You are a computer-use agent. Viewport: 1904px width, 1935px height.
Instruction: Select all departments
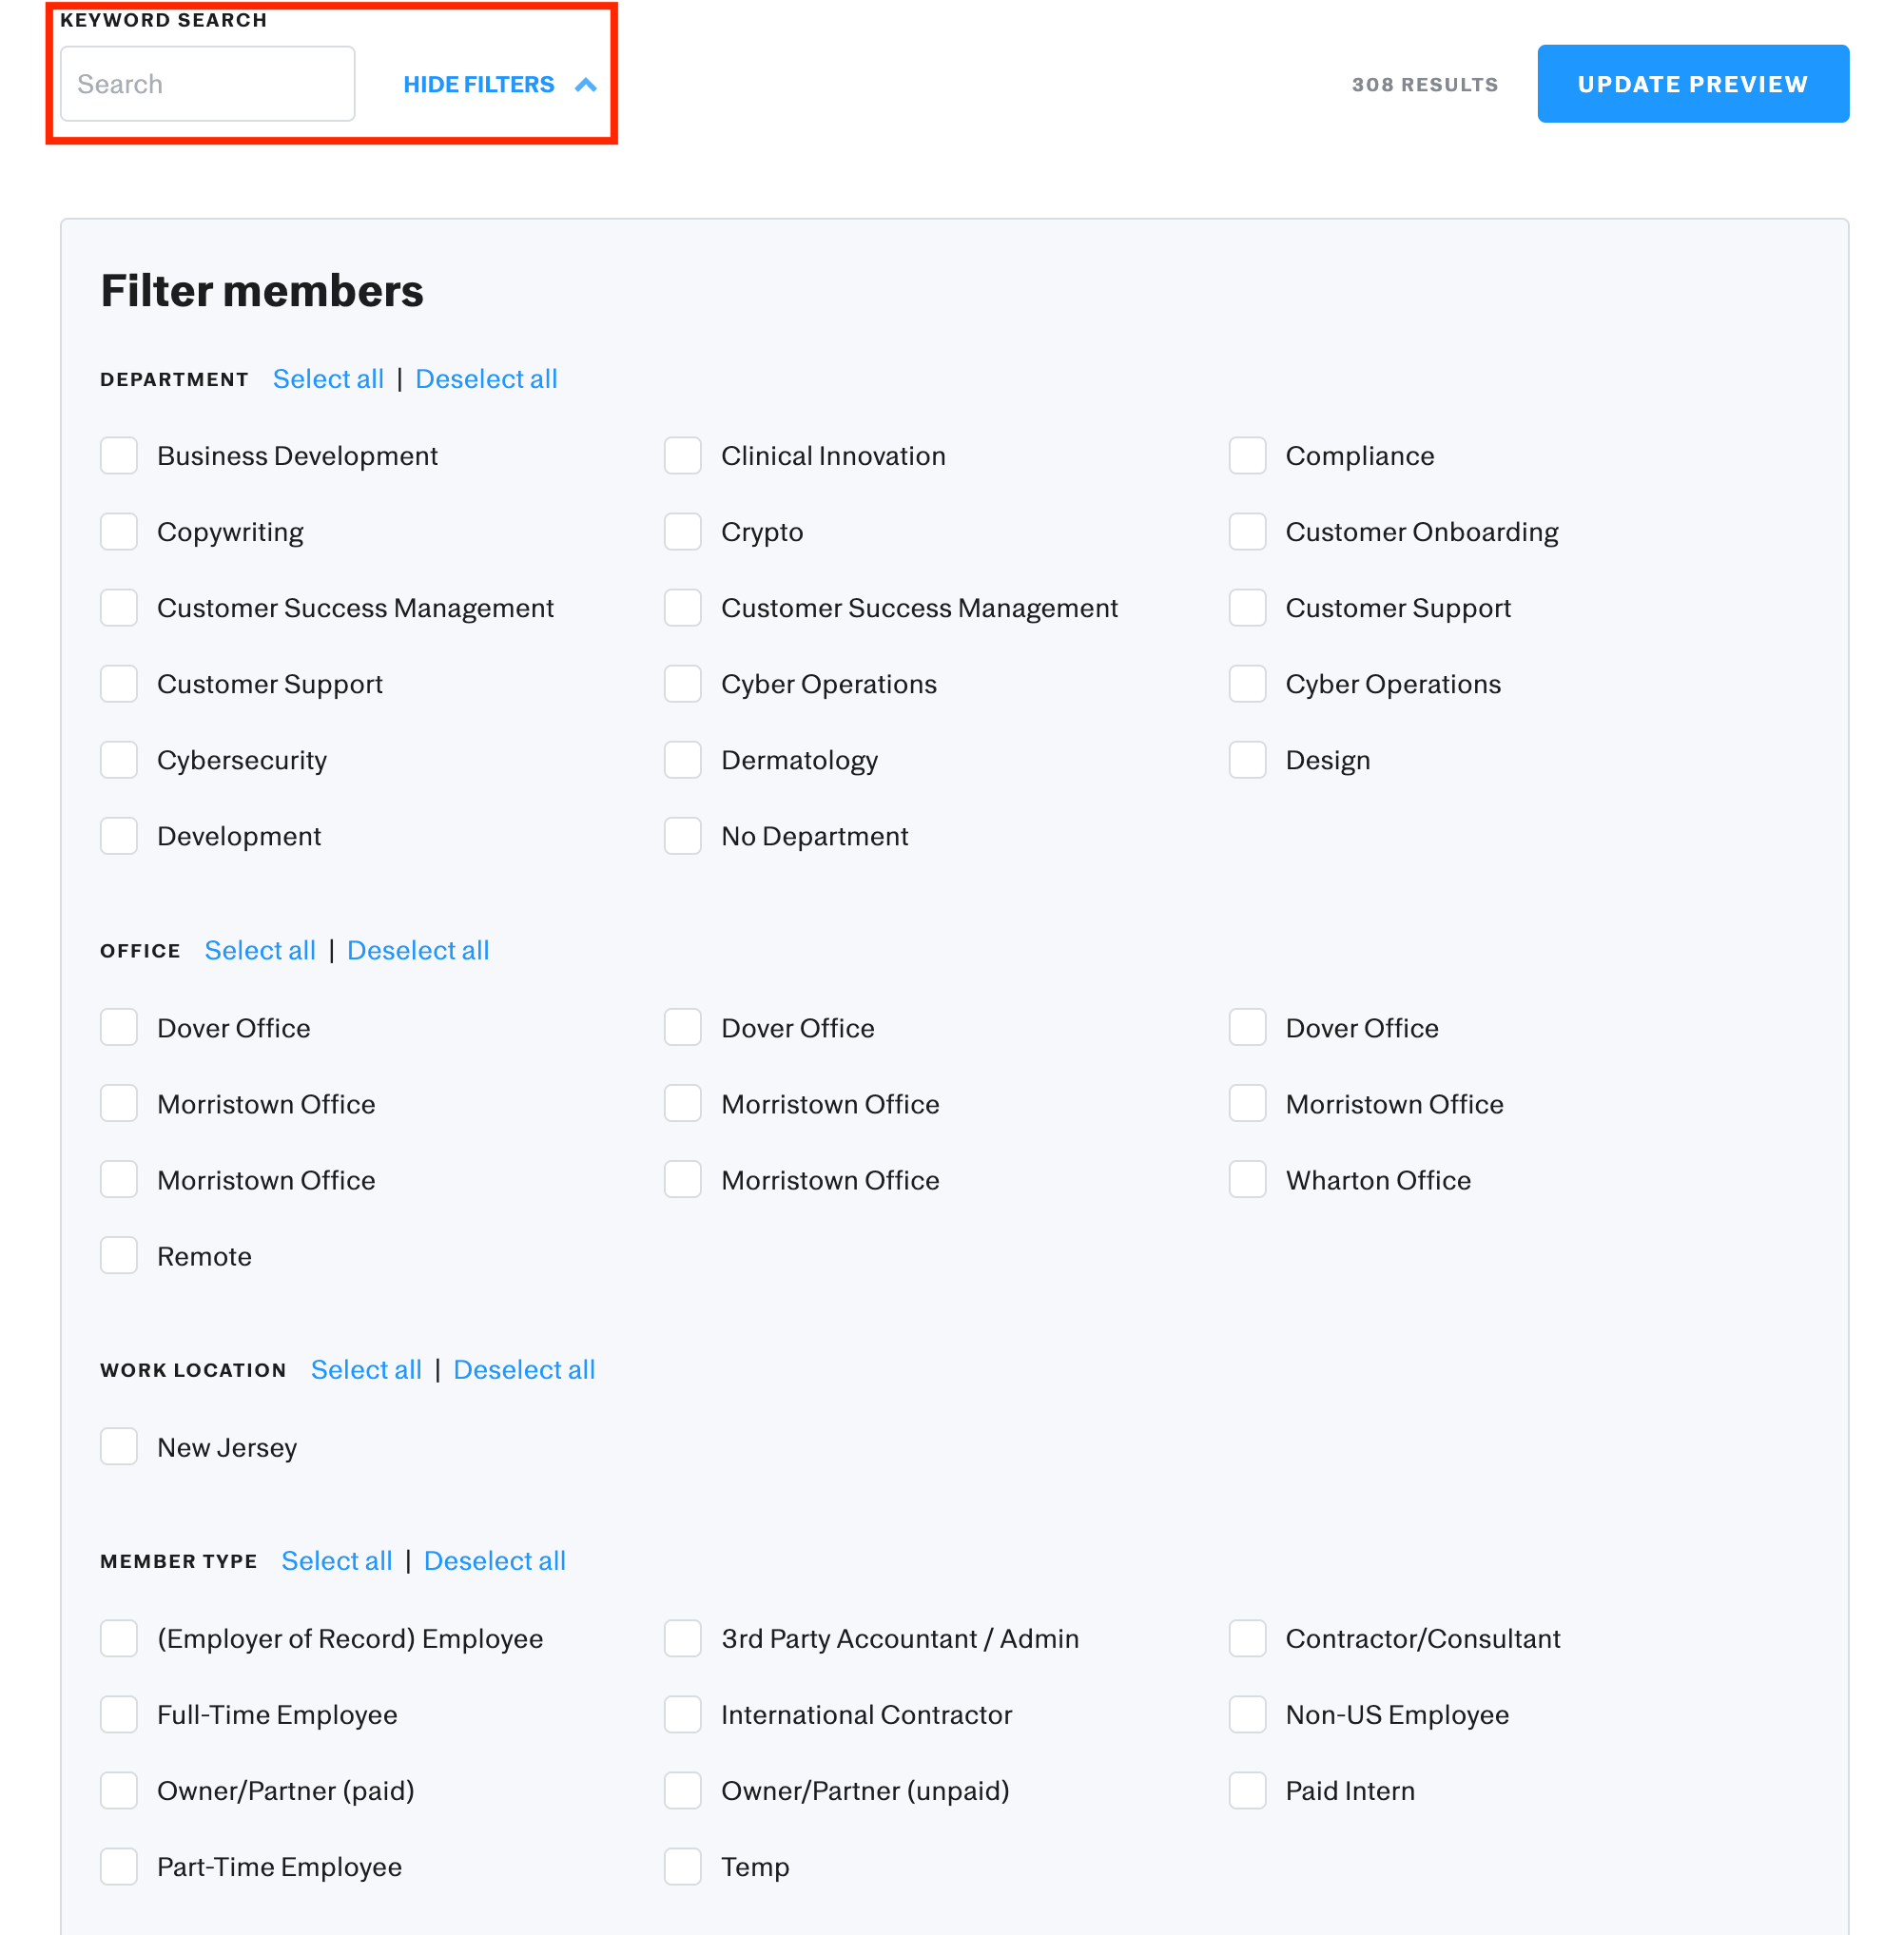328,379
